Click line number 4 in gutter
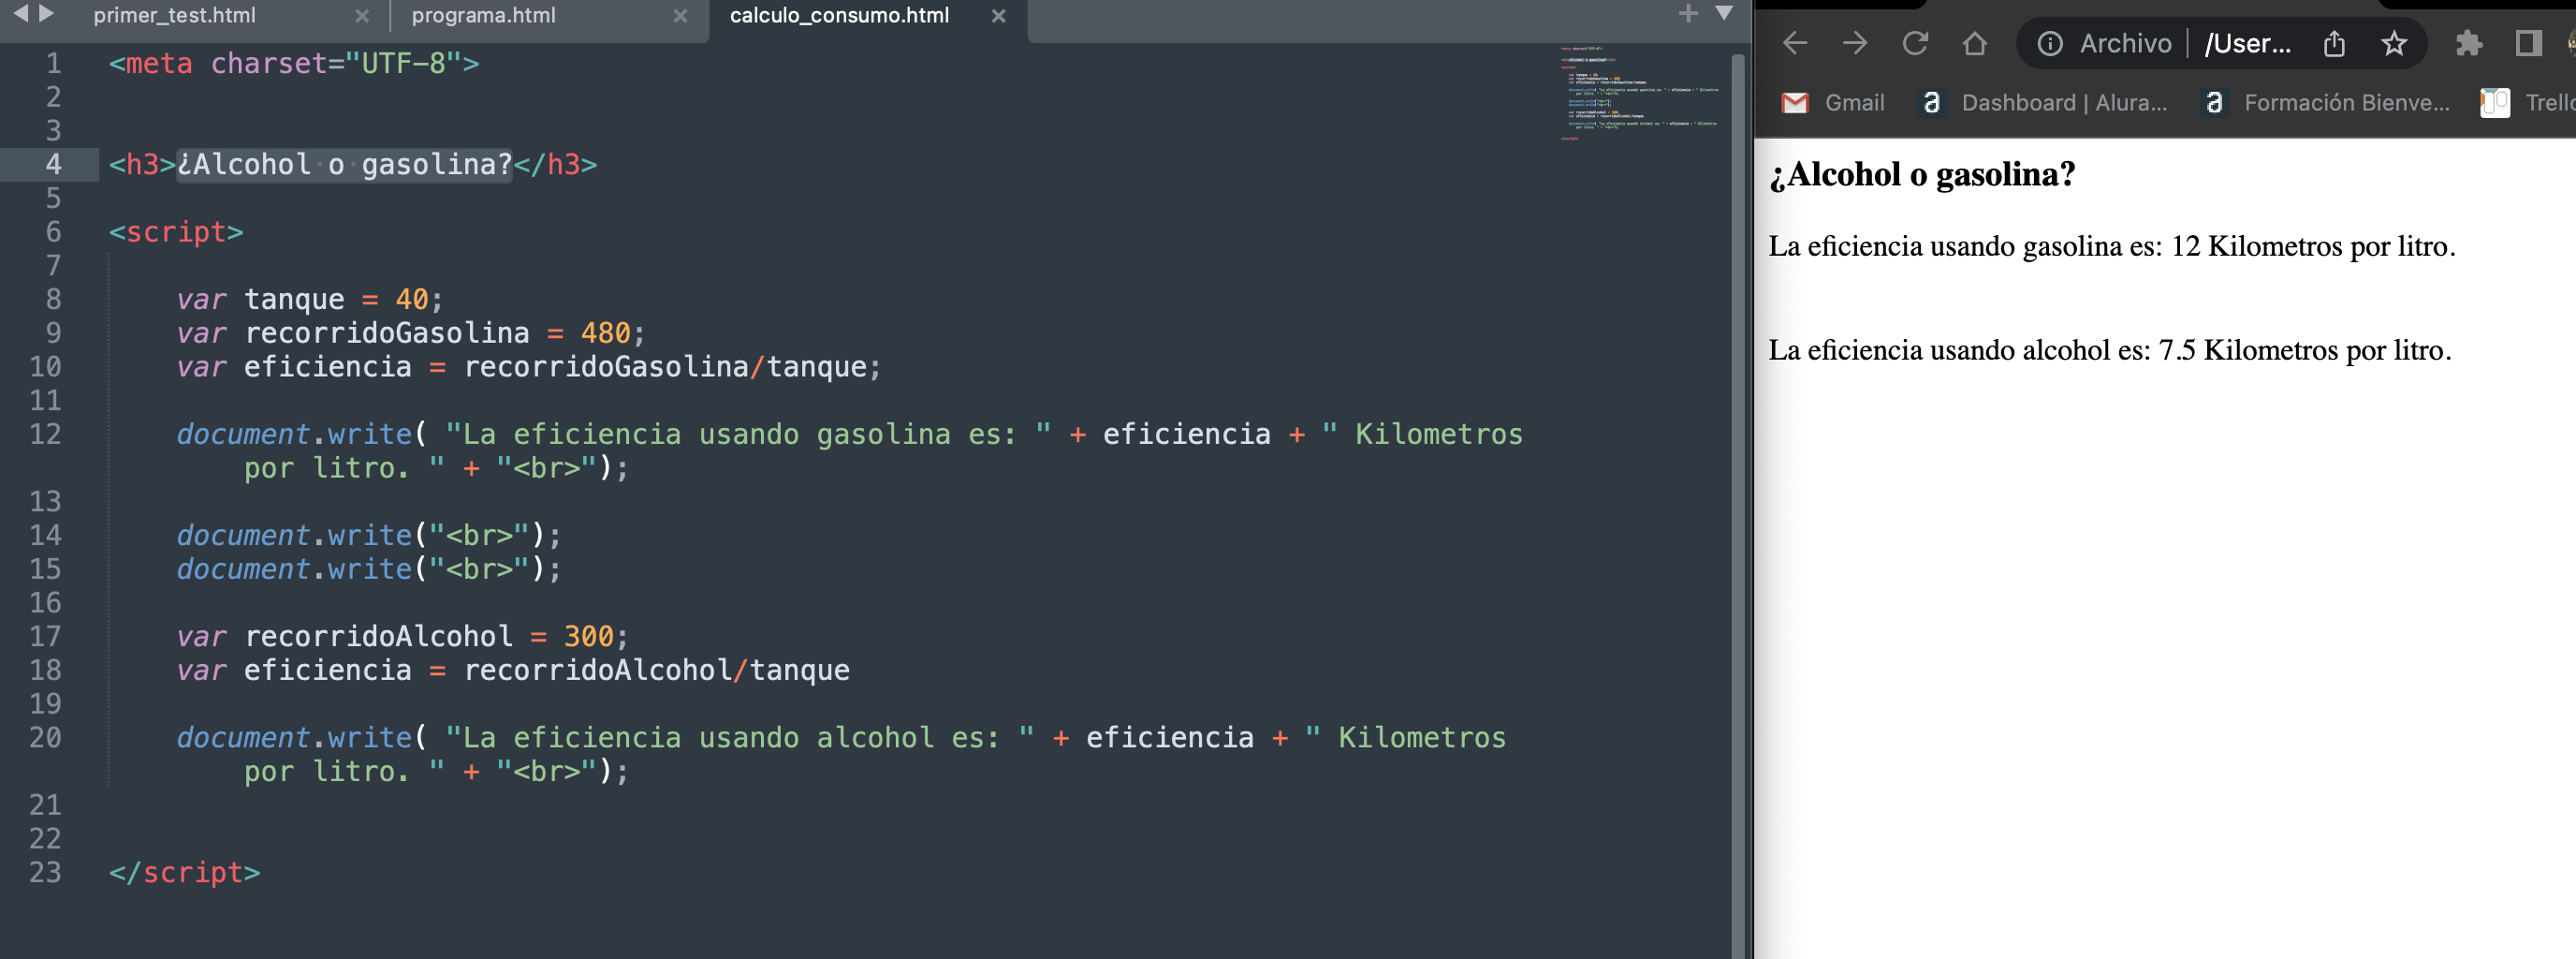2576x959 pixels. (53, 164)
